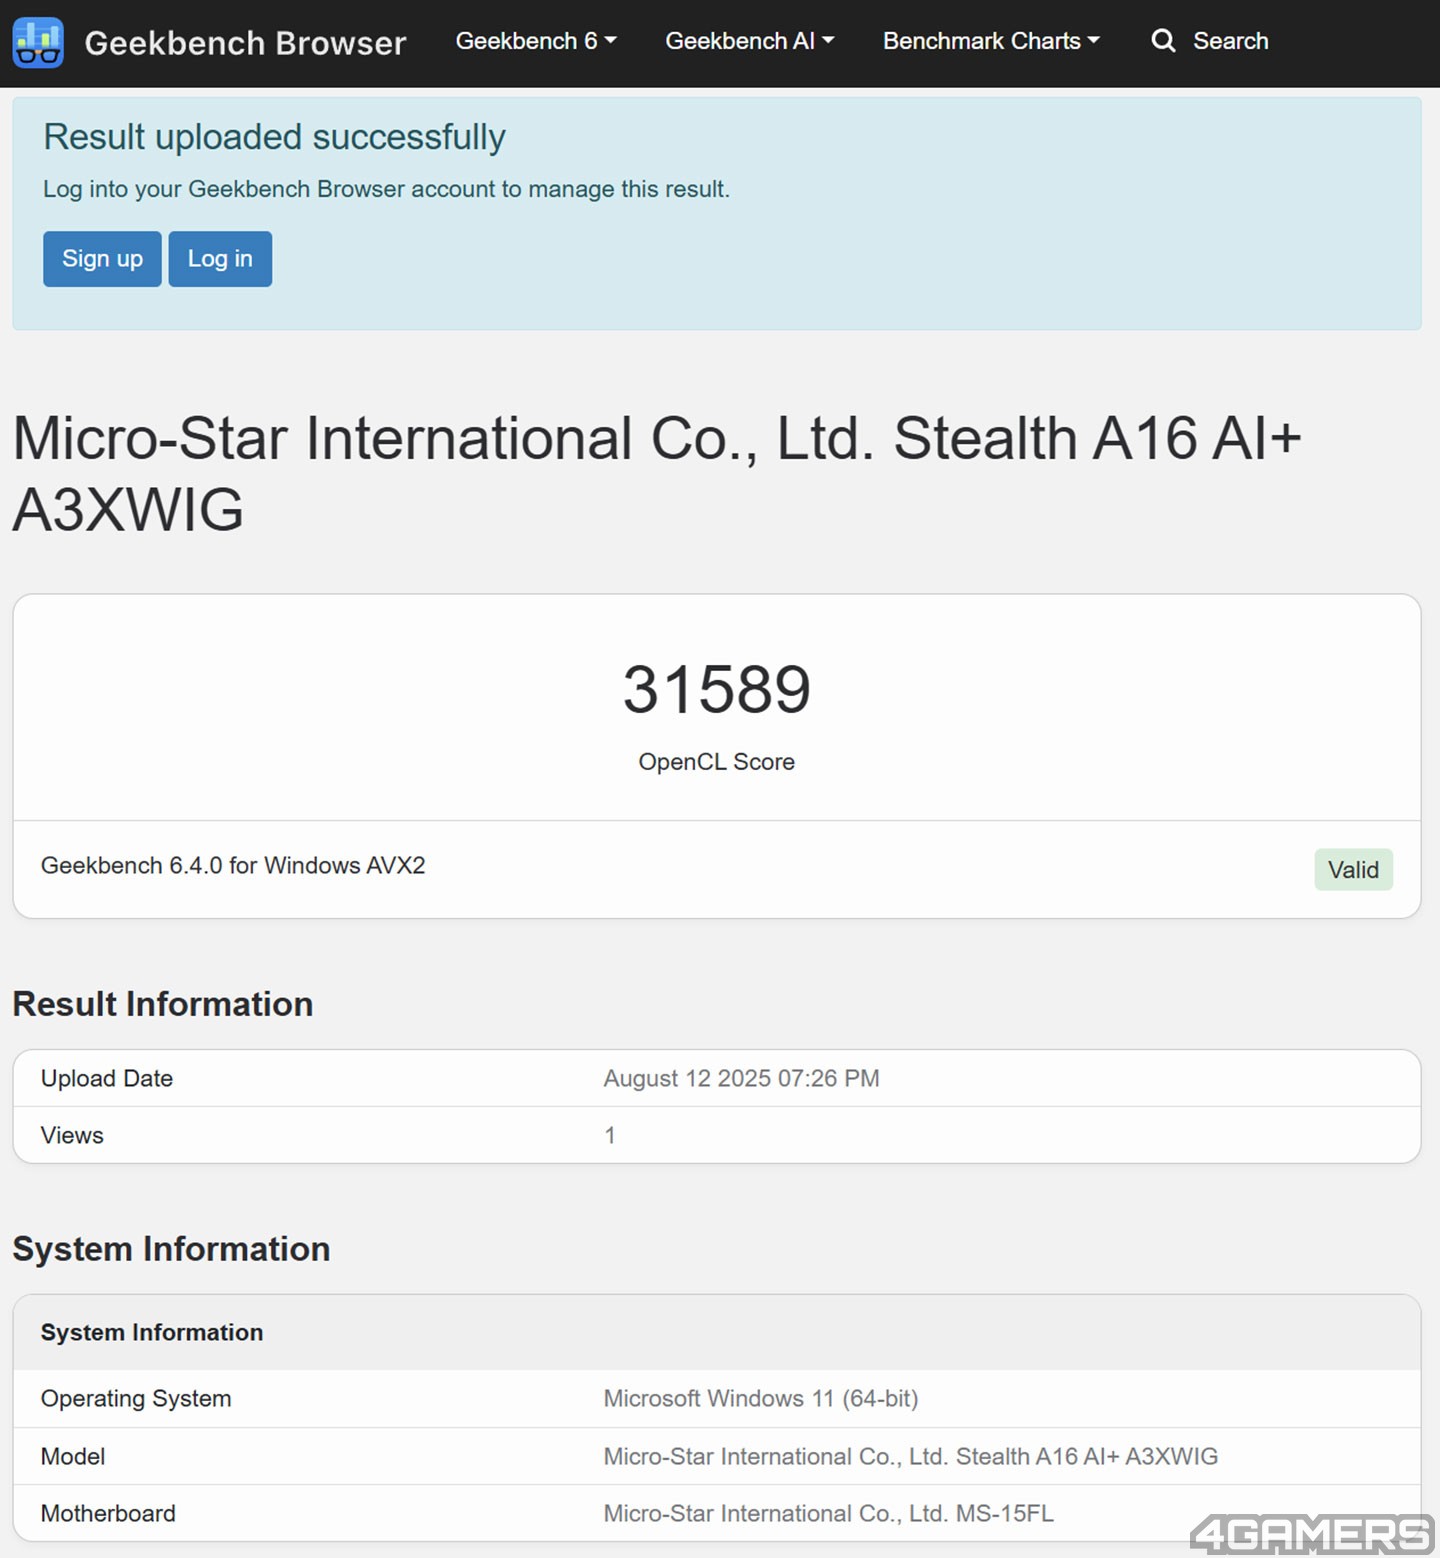Select the 31589 OpenCL score number
This screenshot has width=1440, height=1558.
(717, 689)
